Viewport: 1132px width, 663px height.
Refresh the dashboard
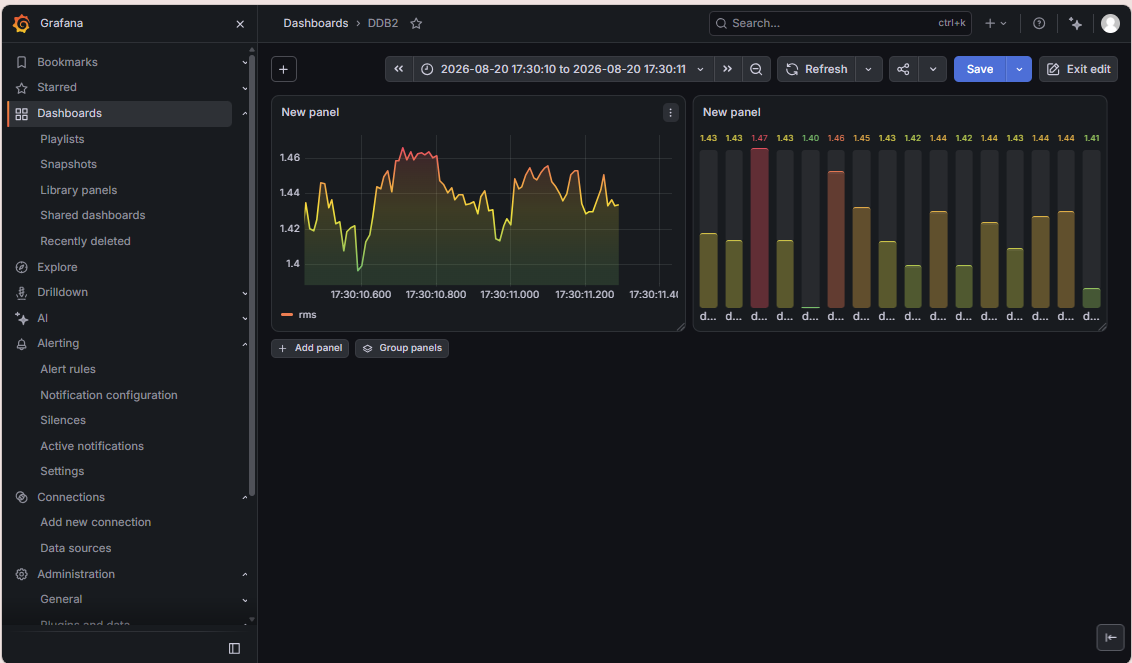(817, 69)
